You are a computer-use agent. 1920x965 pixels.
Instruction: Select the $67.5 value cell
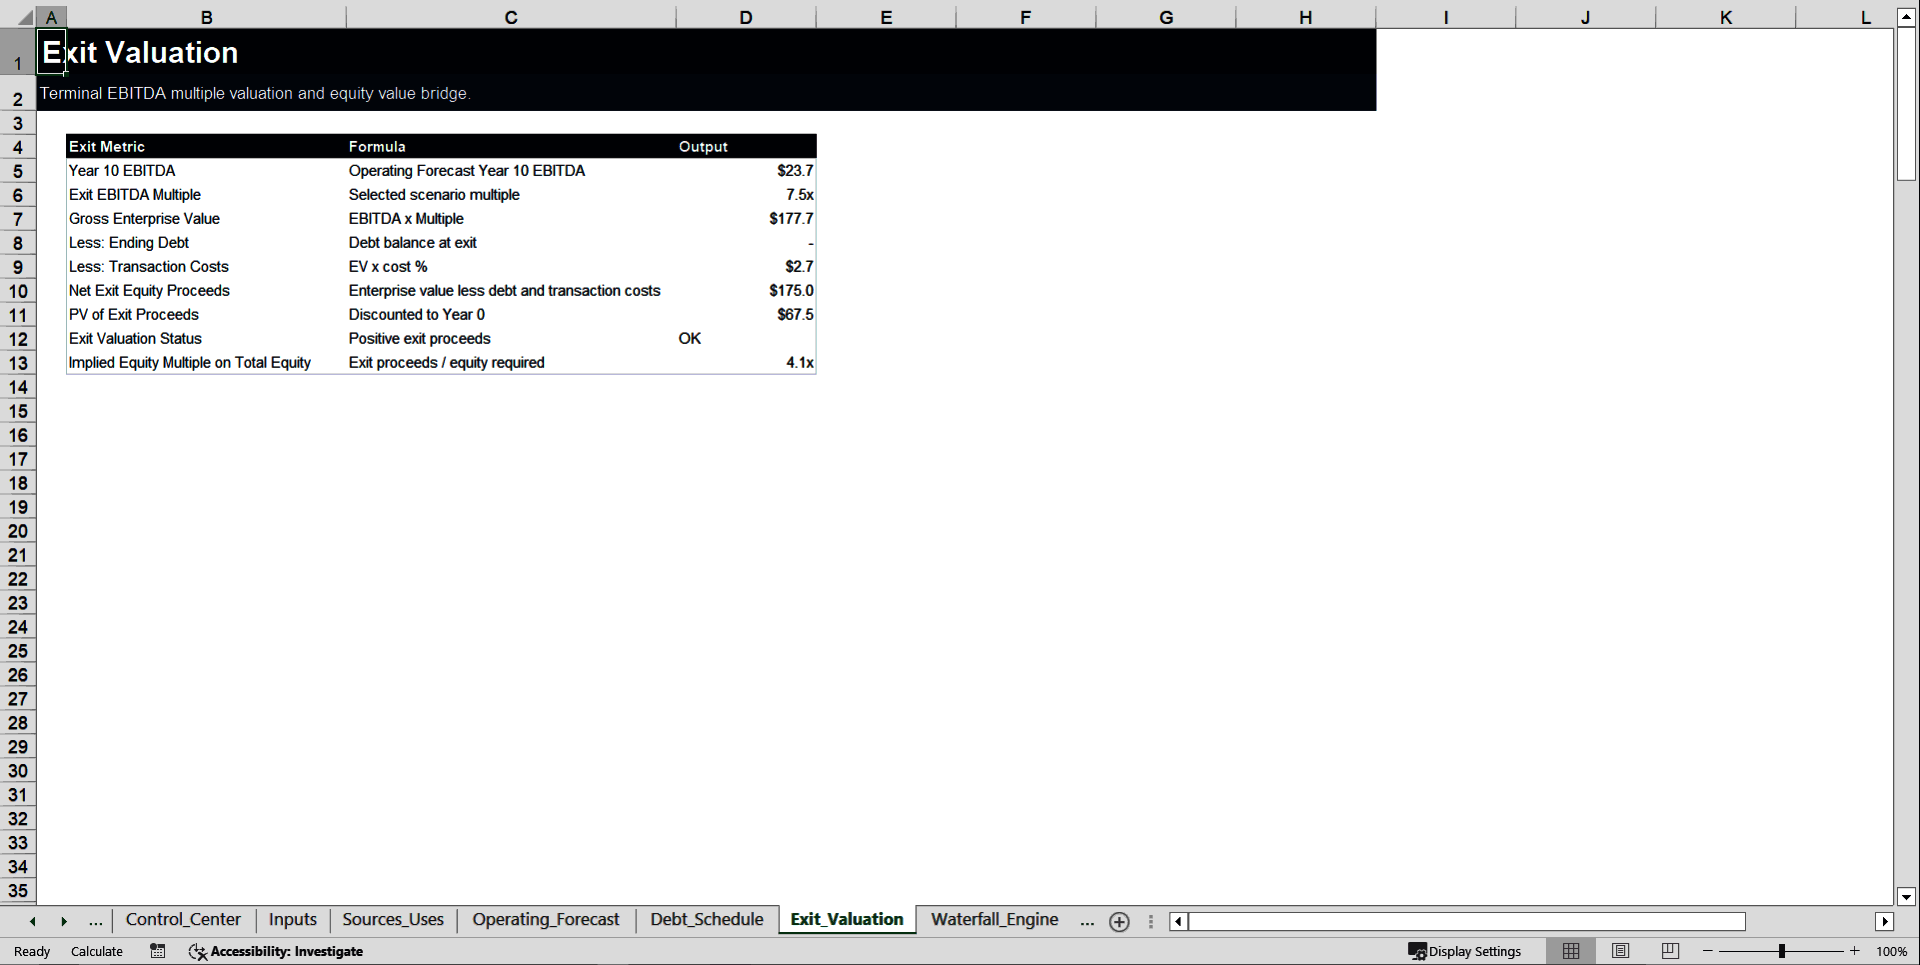(x=746, y=315)
